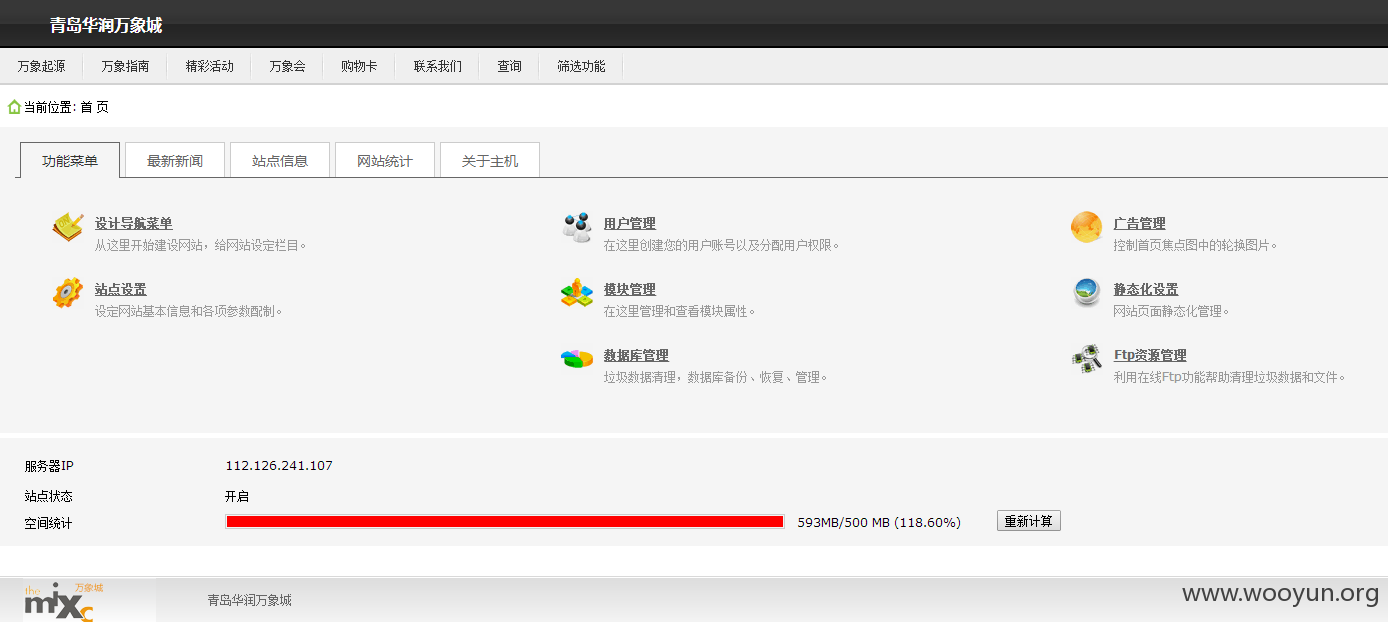
Task: Open the 查询 menu item
Action: click(x=509, y=66)
